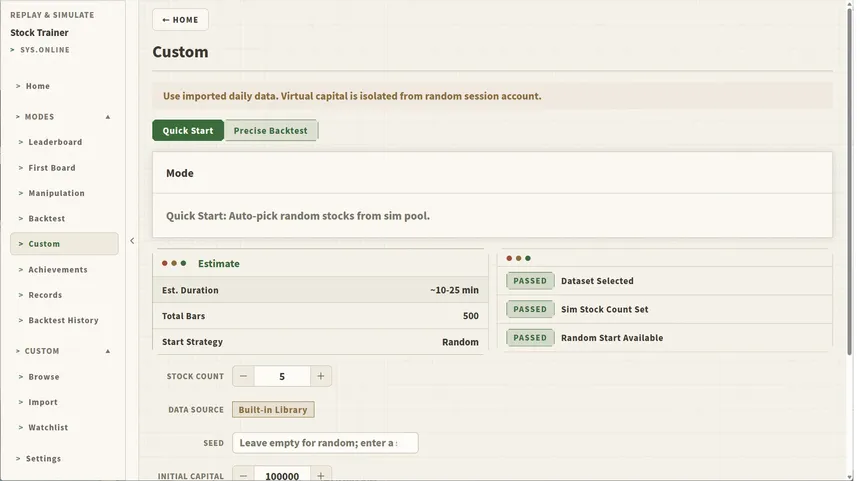Screen dimensions: 860x481
Task: Select Custom in the sidebar
Action: click(64, 244)
